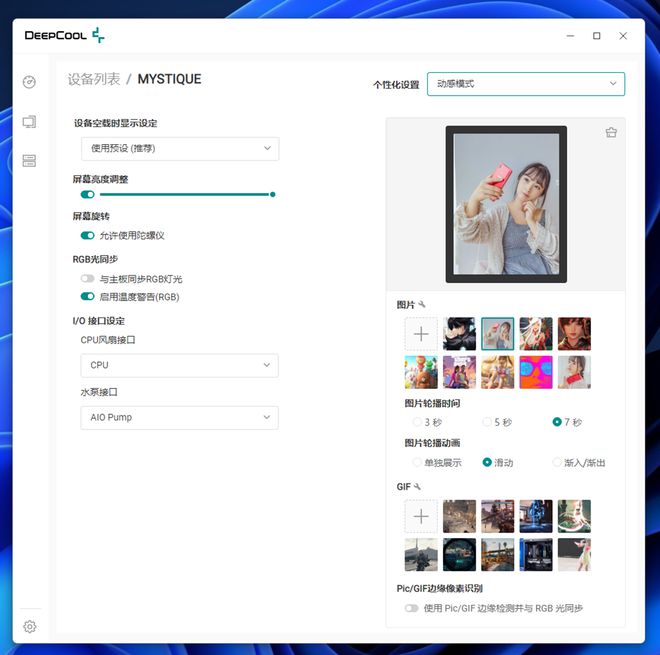Viewport: 660px width, 655px height.
Task: Select the red-toned portrait picture thumbnail
Action: point(574,334)
